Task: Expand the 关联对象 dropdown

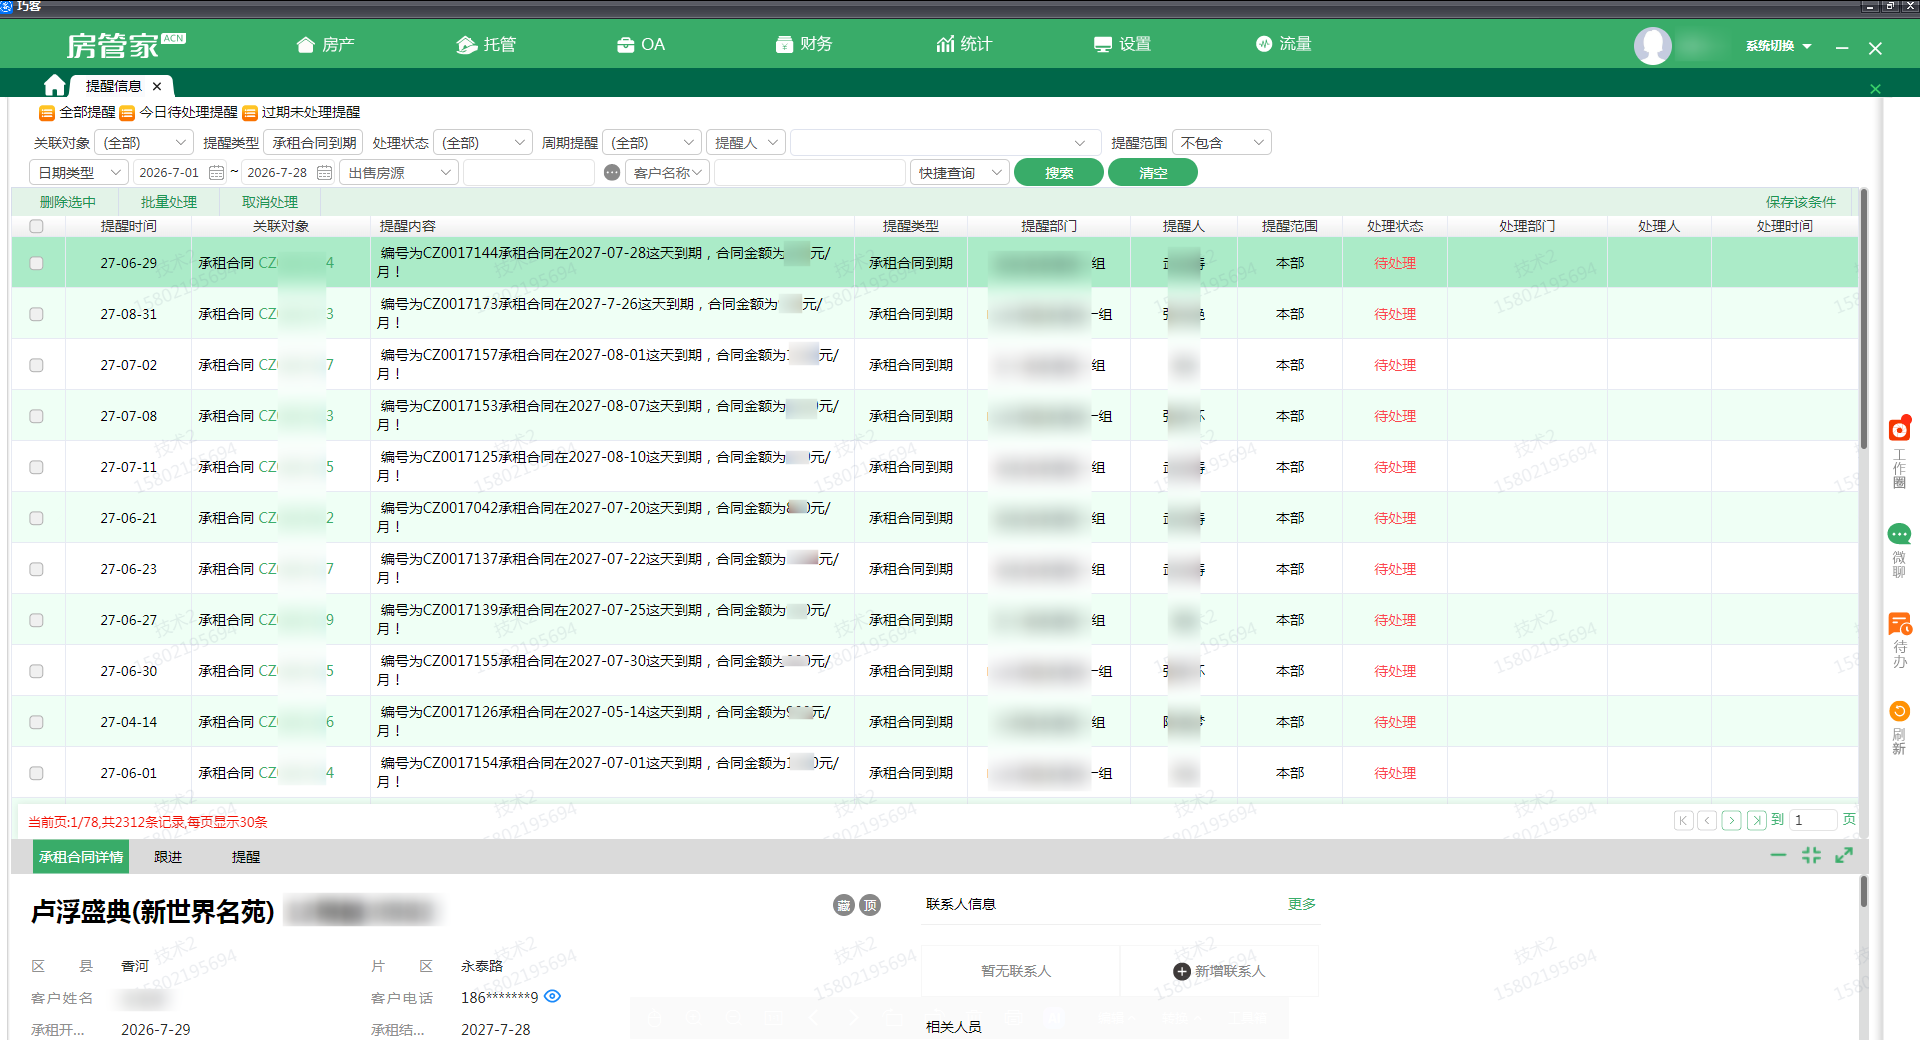Action: coord(145,143)
